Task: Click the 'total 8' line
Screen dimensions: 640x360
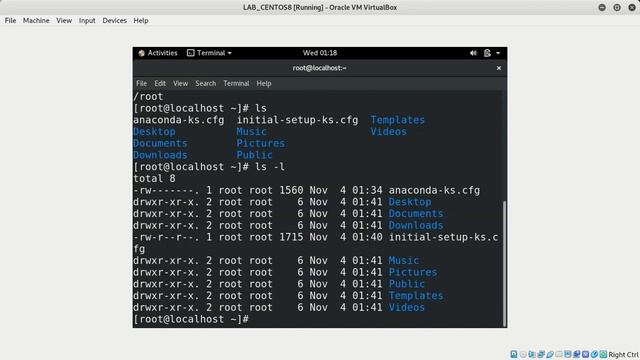Action: [x=154, y=178]
